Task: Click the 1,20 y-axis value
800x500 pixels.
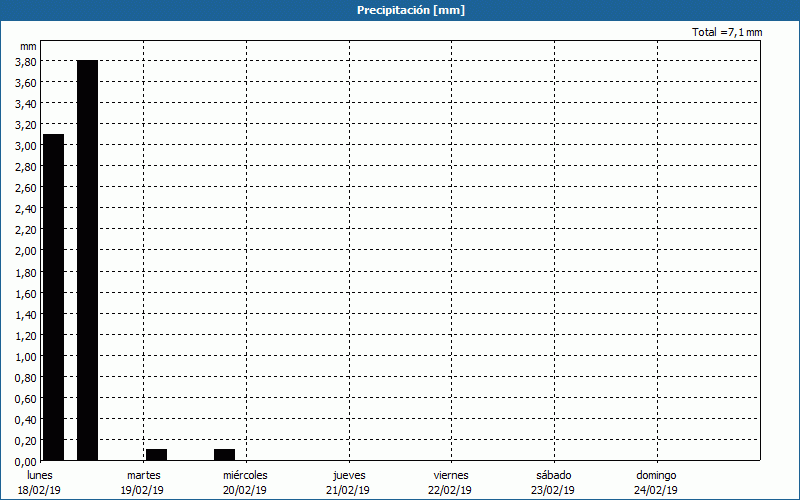Action: (x=26, y=336)
